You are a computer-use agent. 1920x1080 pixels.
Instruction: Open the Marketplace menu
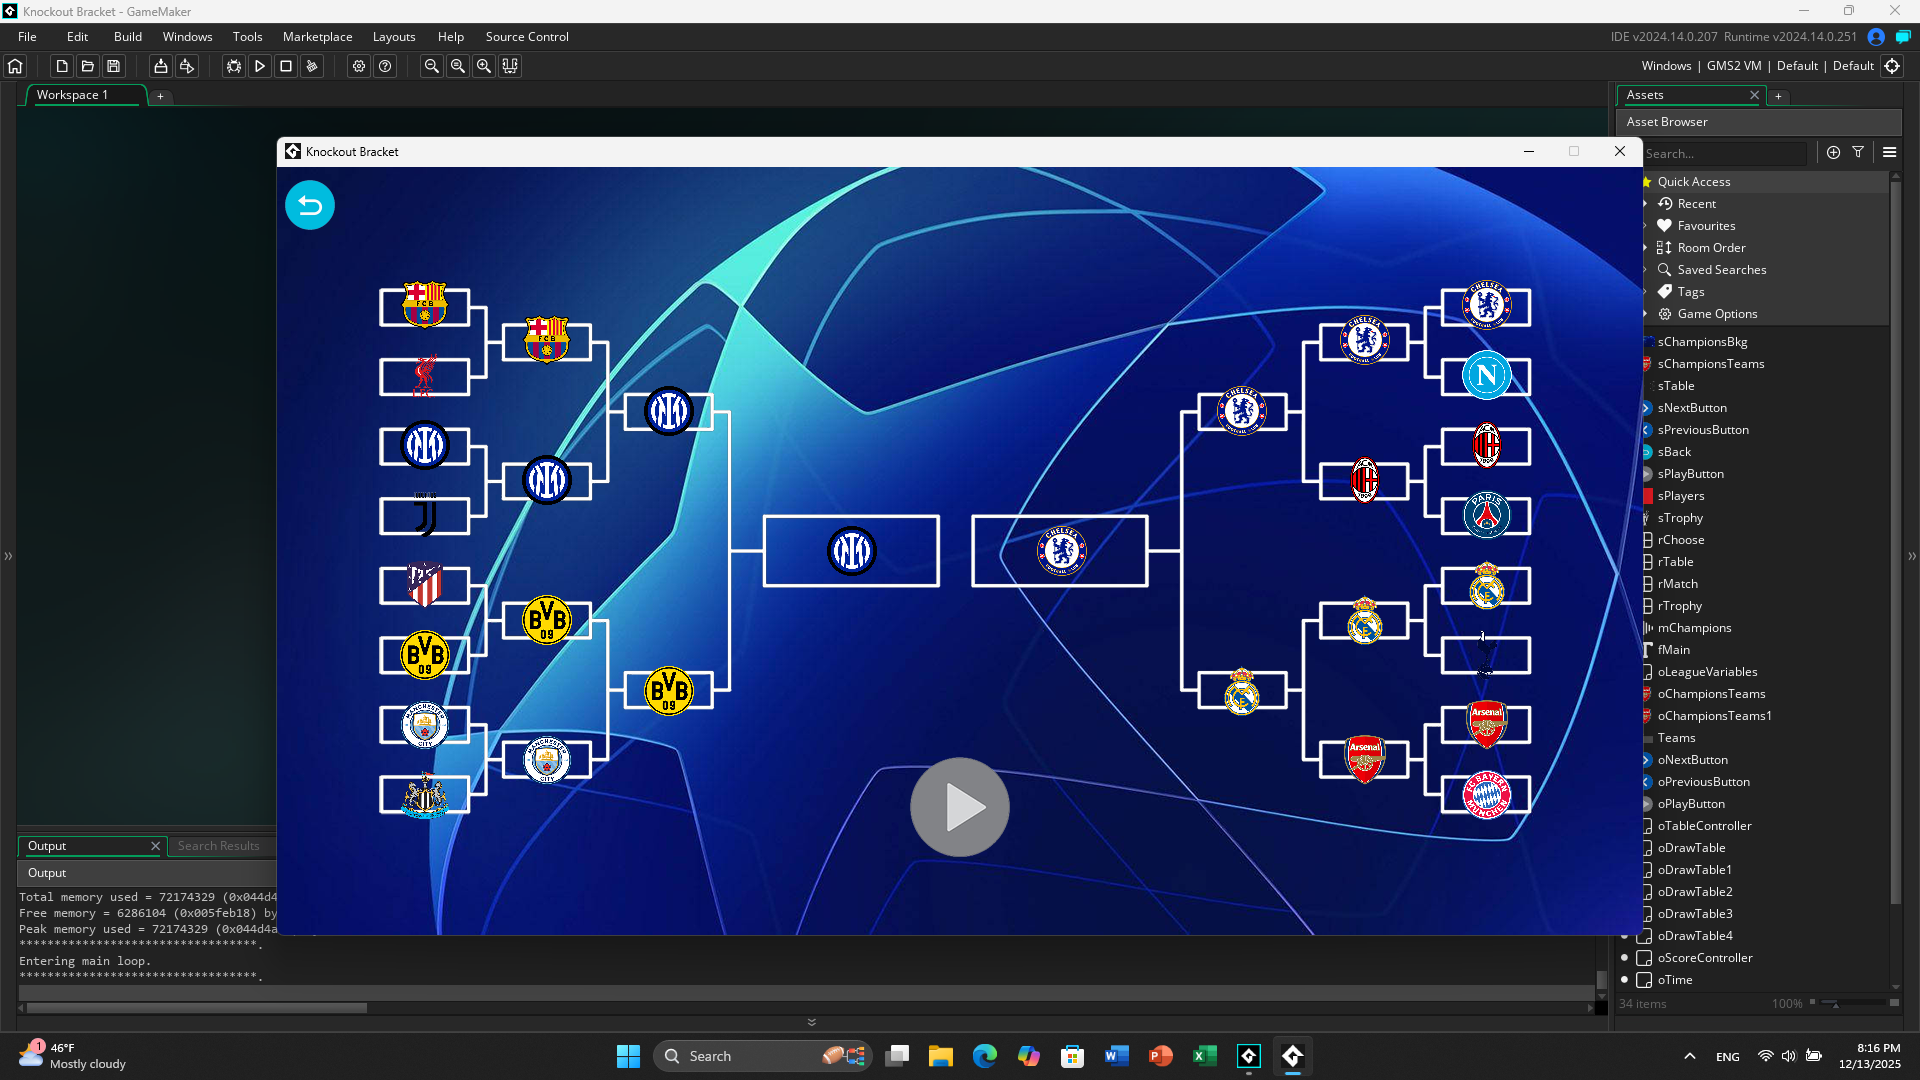[x=317, y=37]
